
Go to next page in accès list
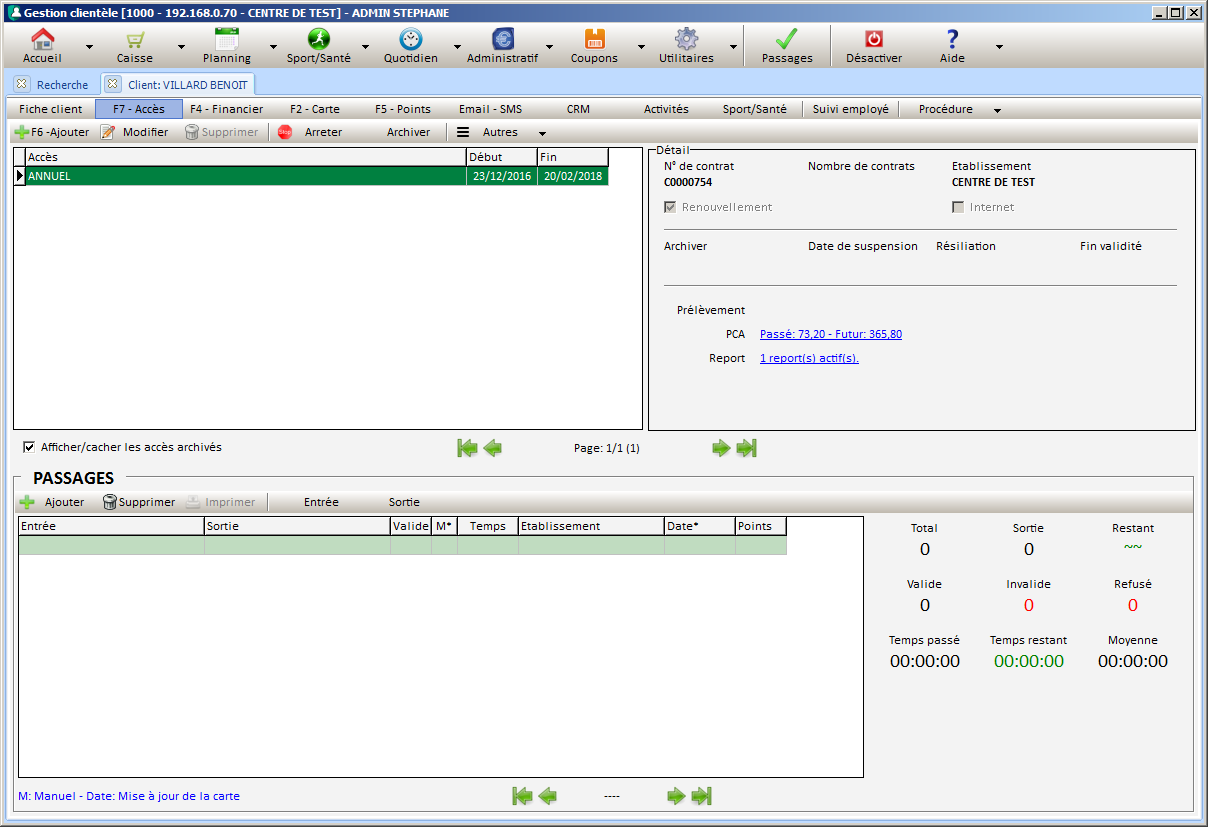point(721,448)
